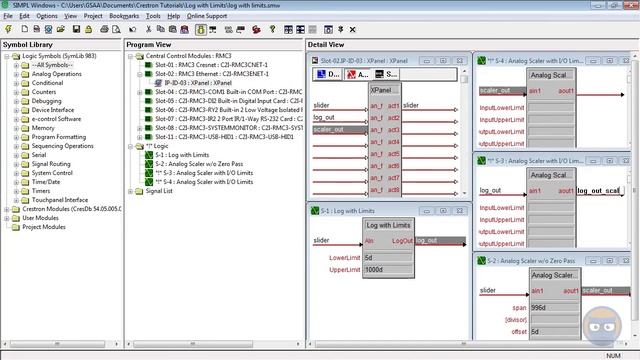The width and height of the screenshot is (640, 360).
Task: Expand the Signal List node
Action: point(130,191)
